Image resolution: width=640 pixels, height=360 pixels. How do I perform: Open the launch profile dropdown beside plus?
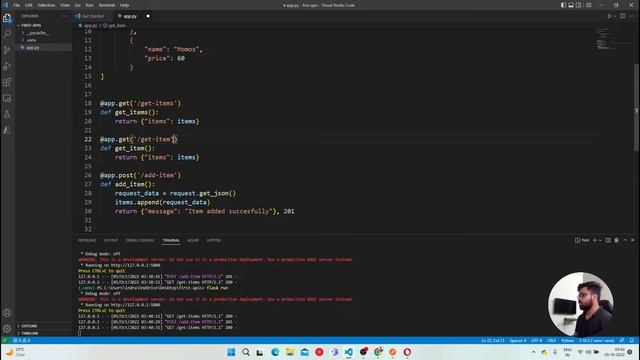pyautogui.click(x=600, y=240)
